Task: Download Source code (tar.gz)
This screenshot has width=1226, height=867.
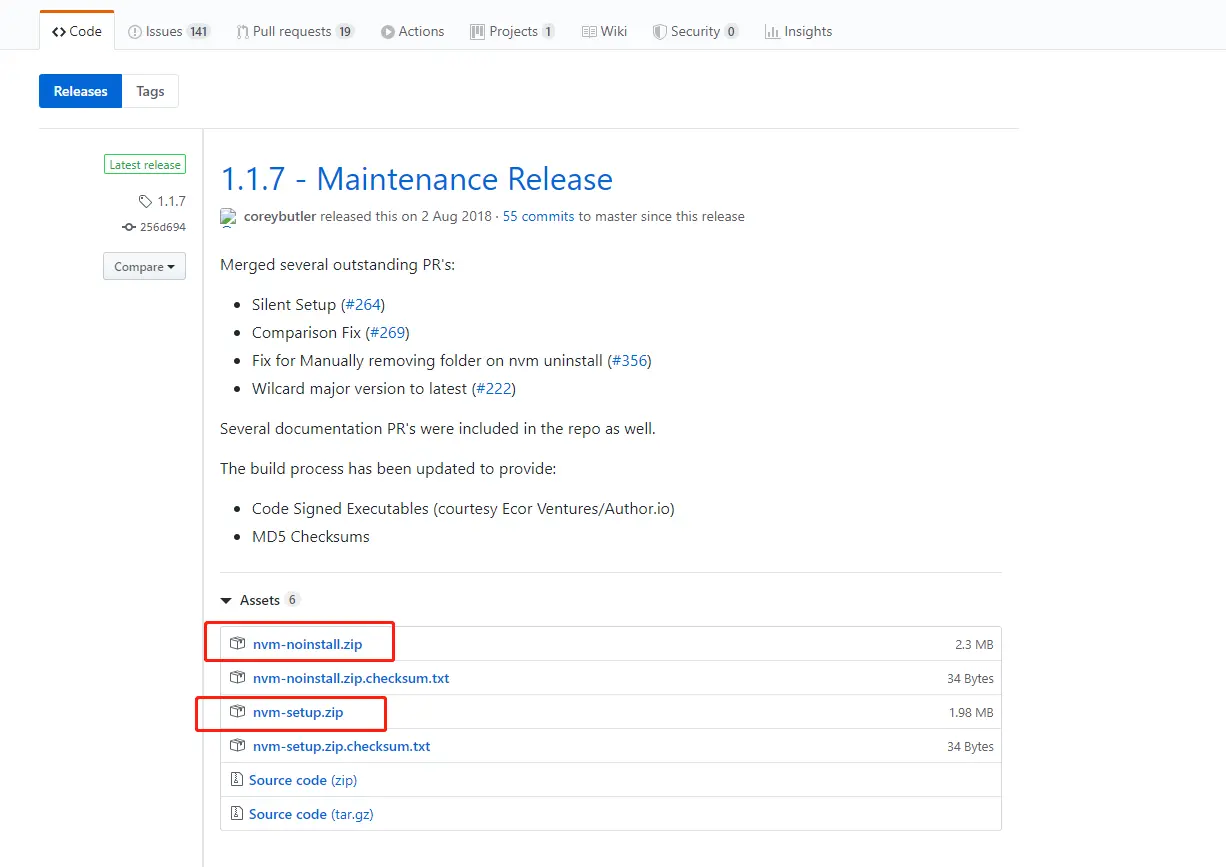Action: (x=311, y=814)
